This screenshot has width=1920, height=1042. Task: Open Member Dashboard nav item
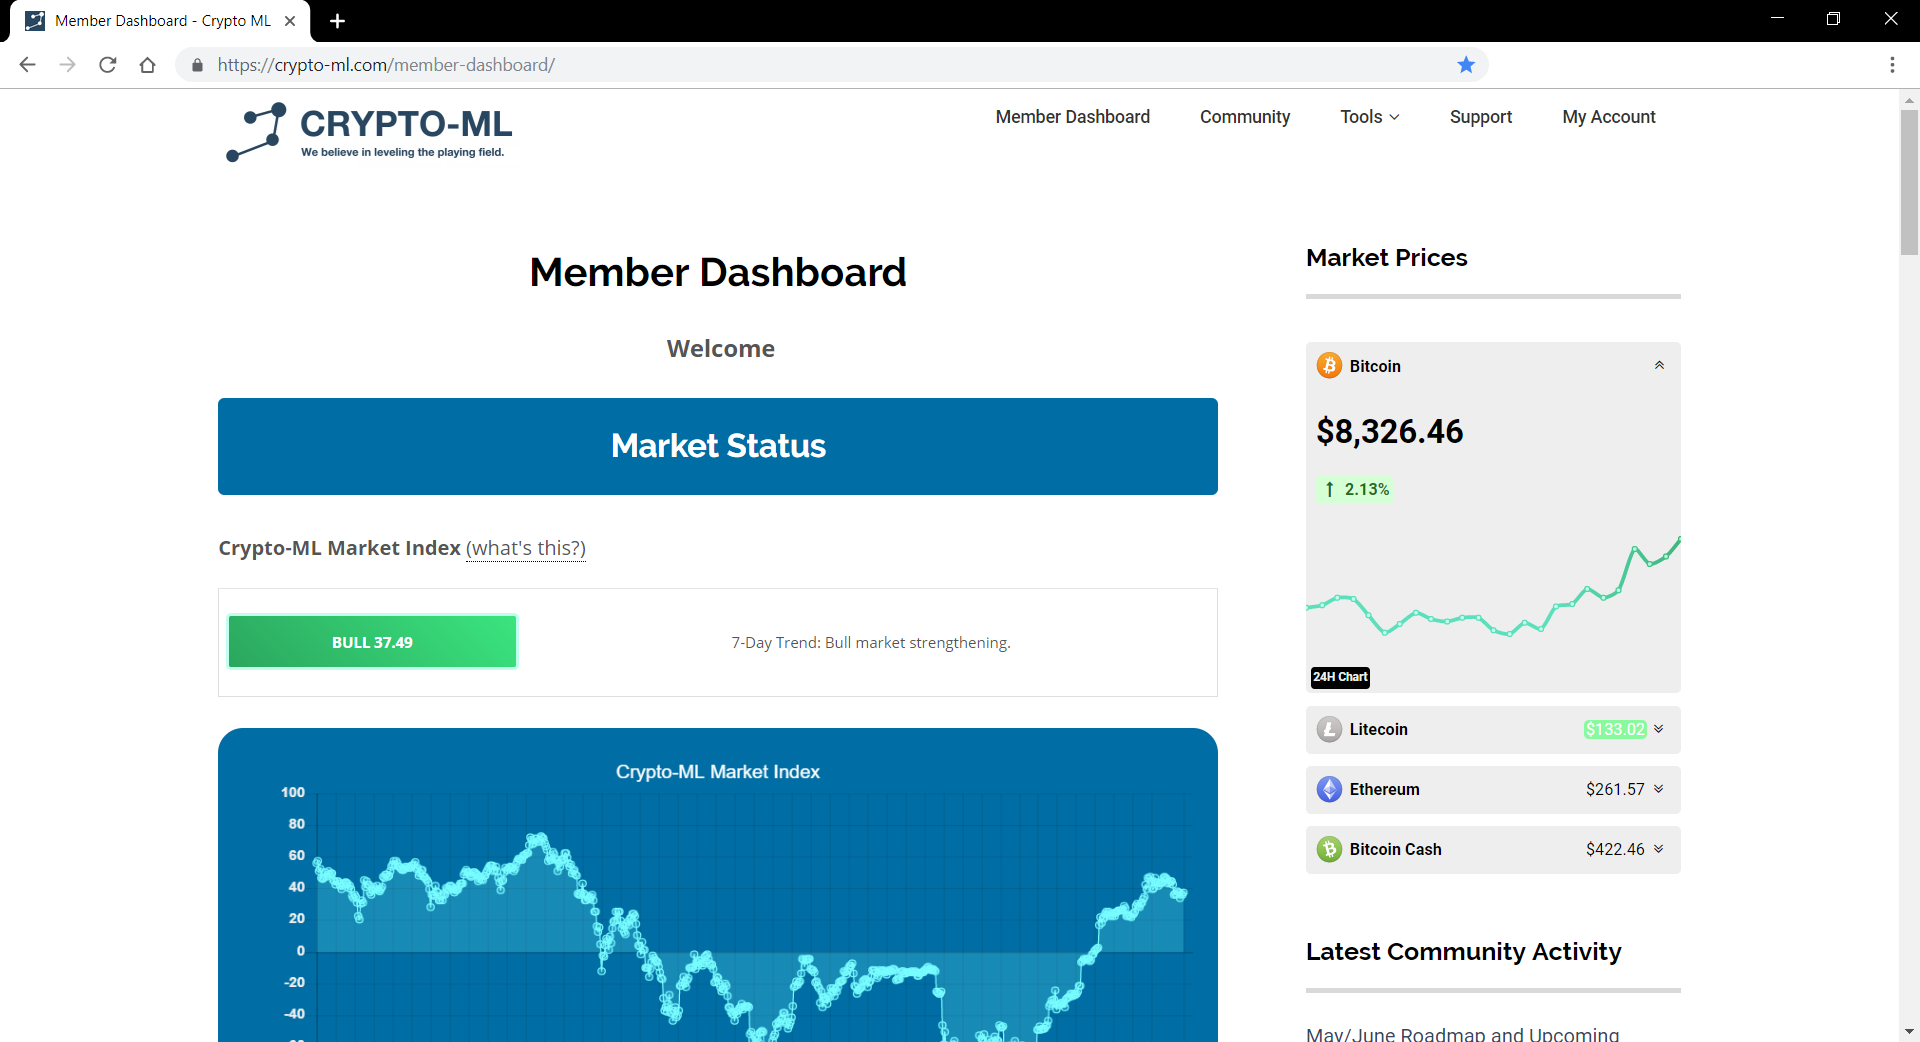(x=1073, y=117)
